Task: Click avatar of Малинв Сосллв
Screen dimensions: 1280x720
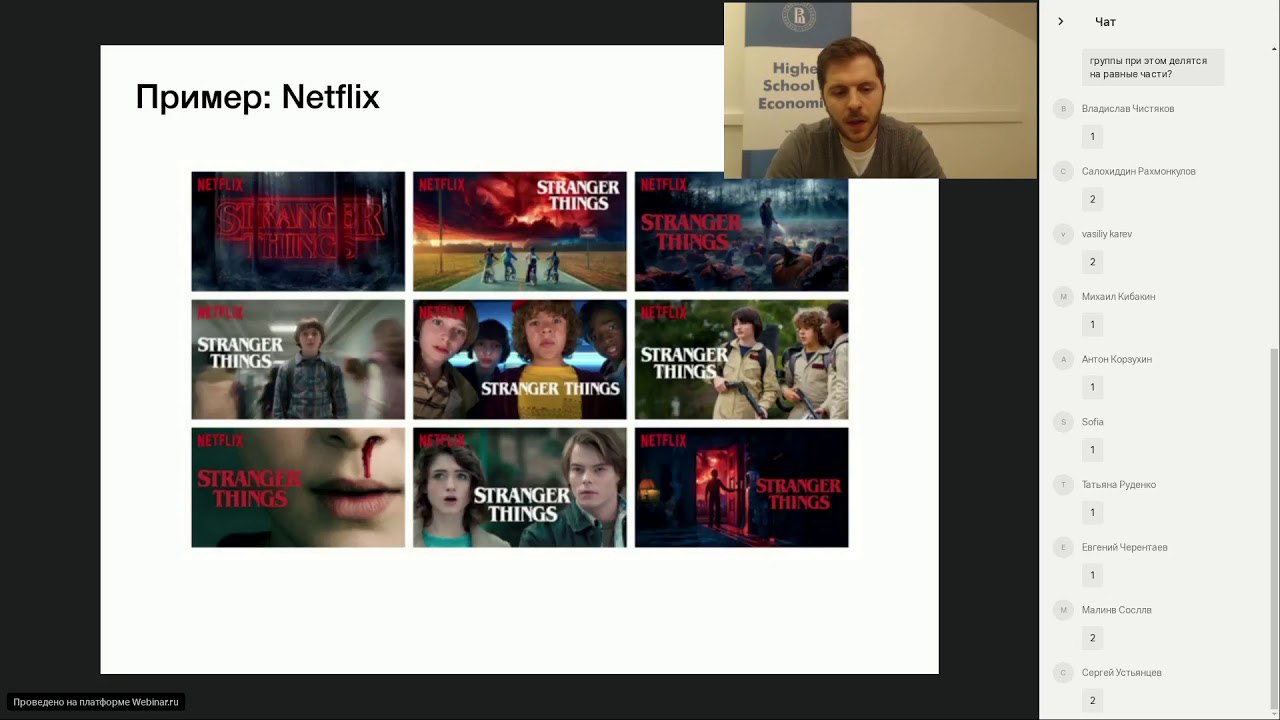Action: [1063, 610]
